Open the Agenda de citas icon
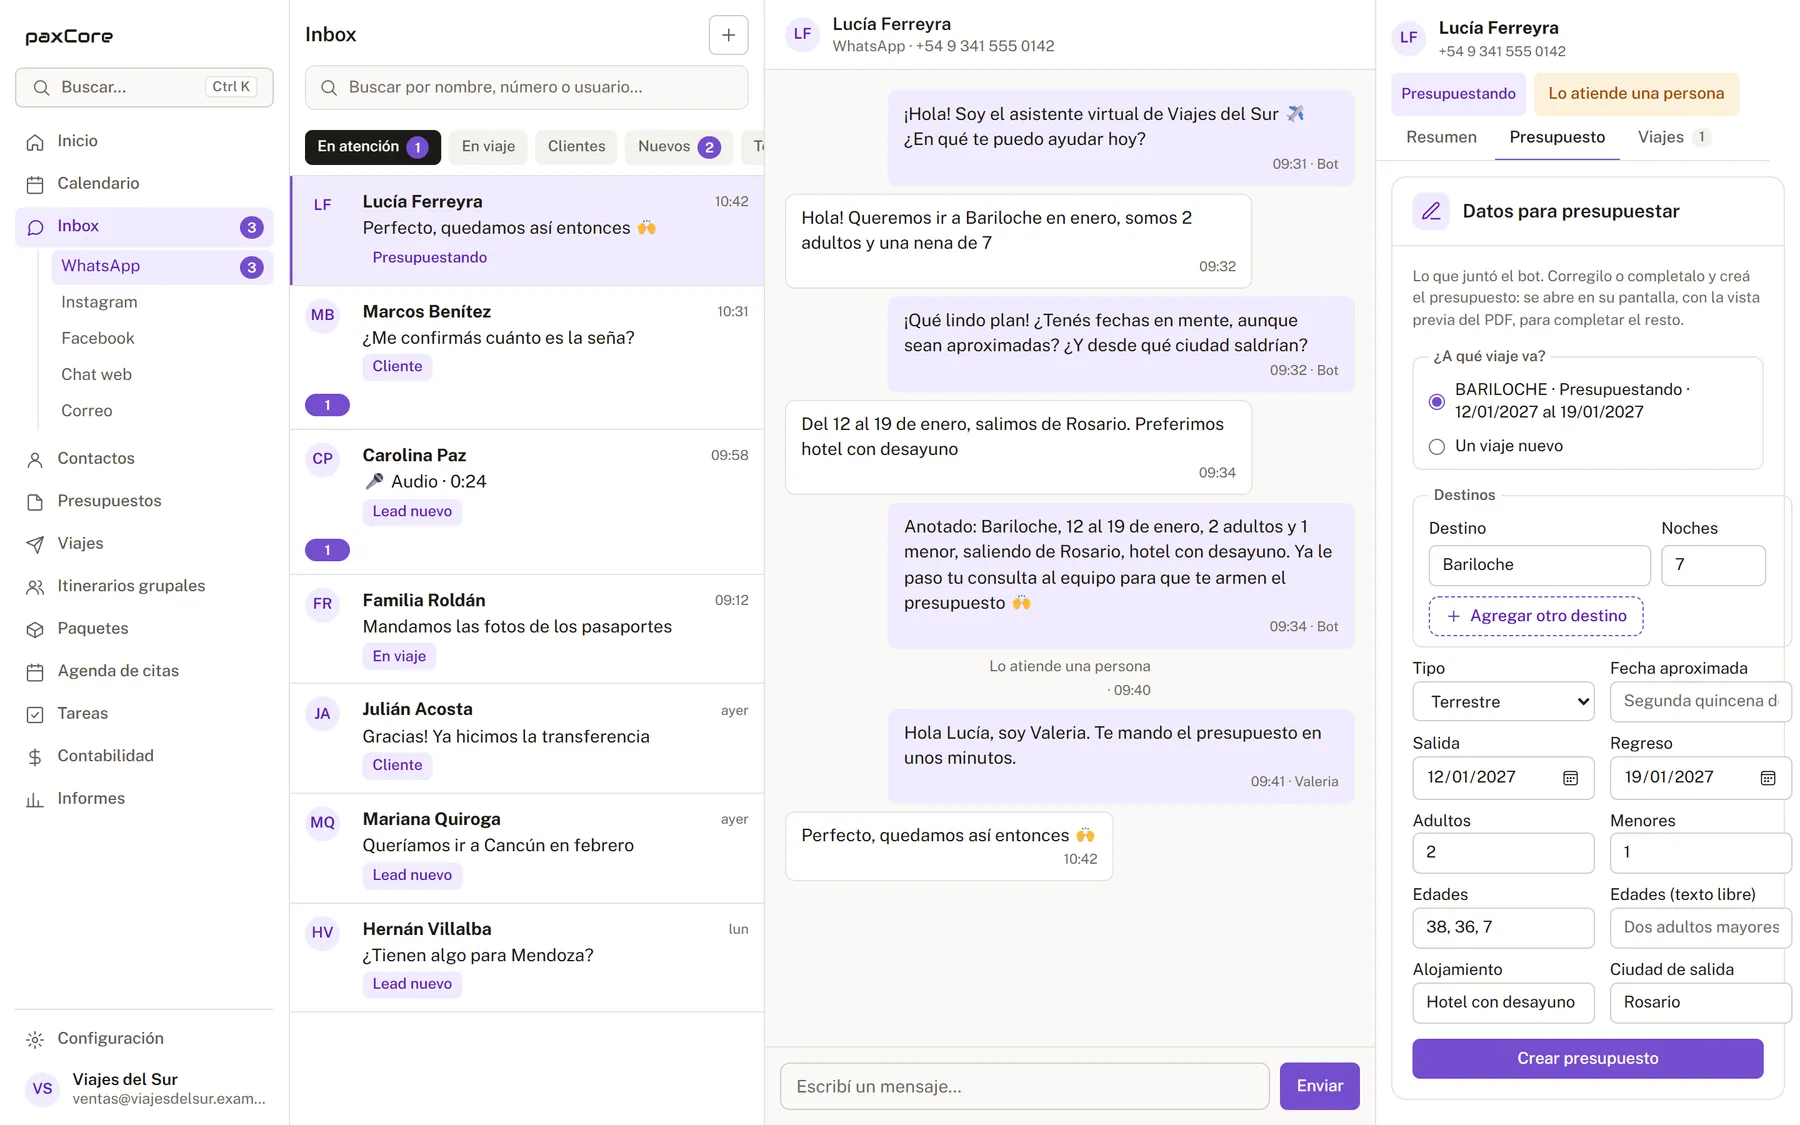Viewport: 1800px width, 1125px height. pos(35,672)
